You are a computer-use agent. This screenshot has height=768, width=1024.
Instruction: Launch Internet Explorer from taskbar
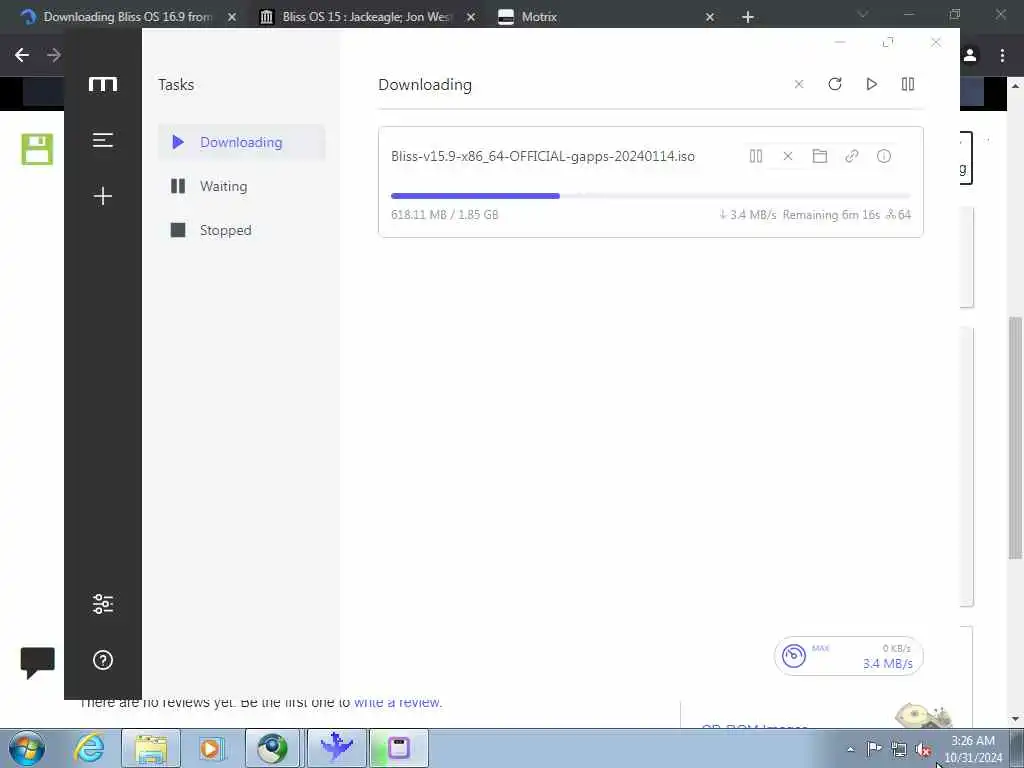(89, 748)
